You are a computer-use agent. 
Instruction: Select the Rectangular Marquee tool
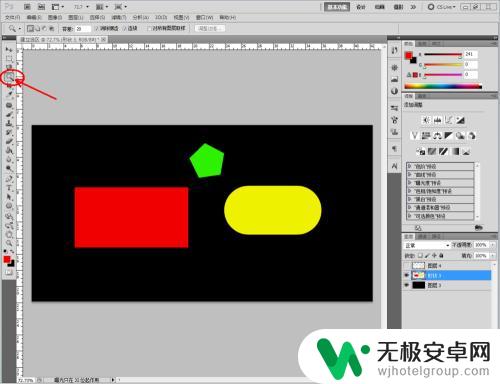tap(9, 59)
